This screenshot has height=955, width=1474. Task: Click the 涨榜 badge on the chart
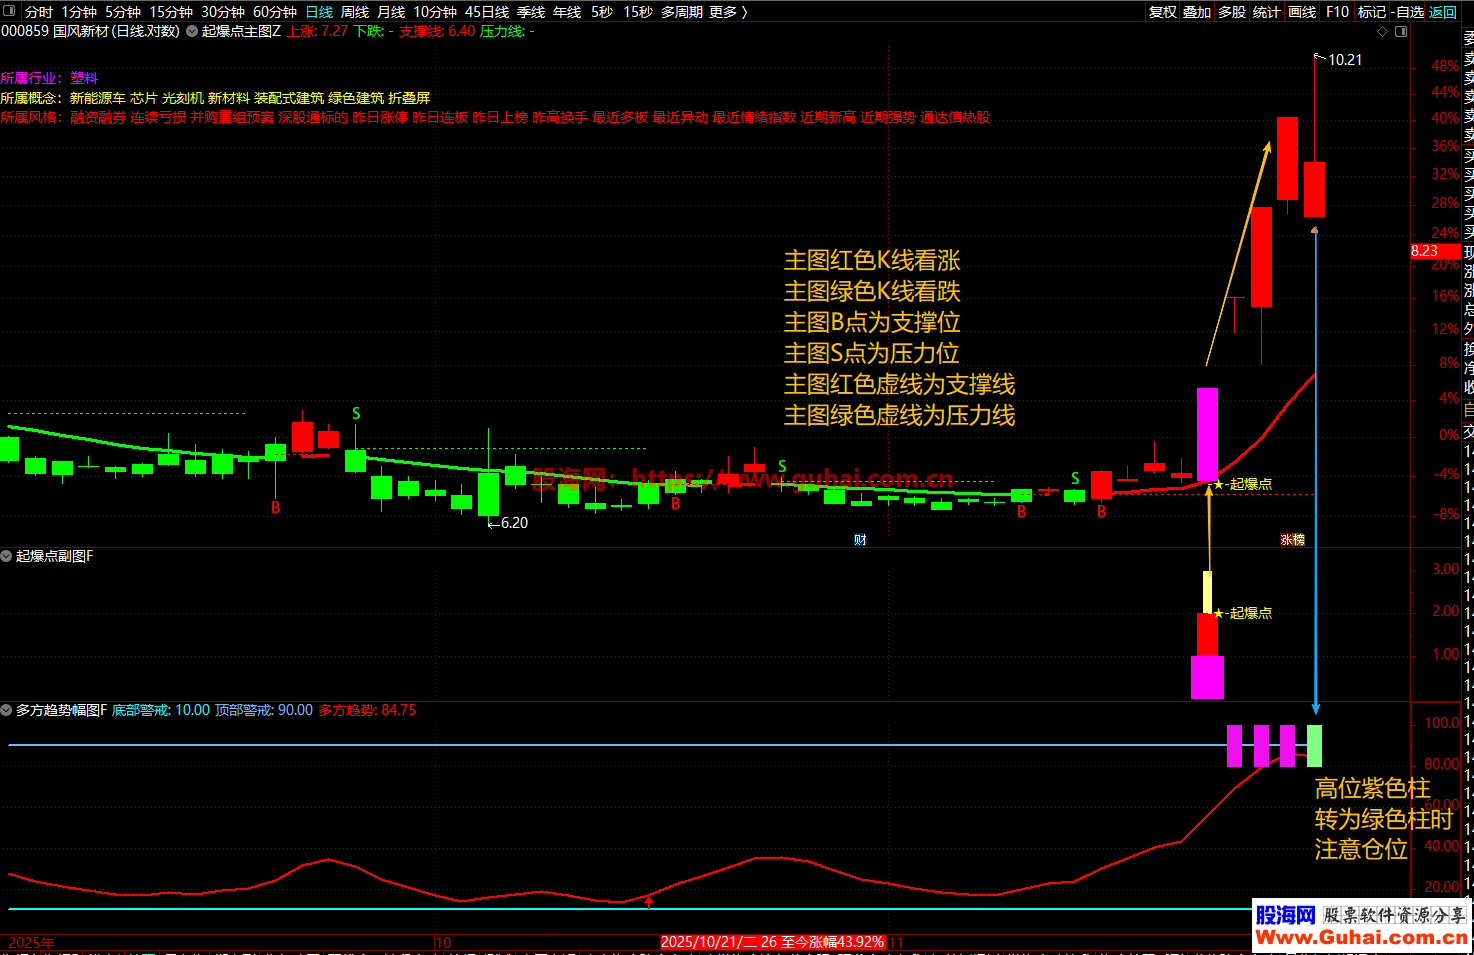1292,540
